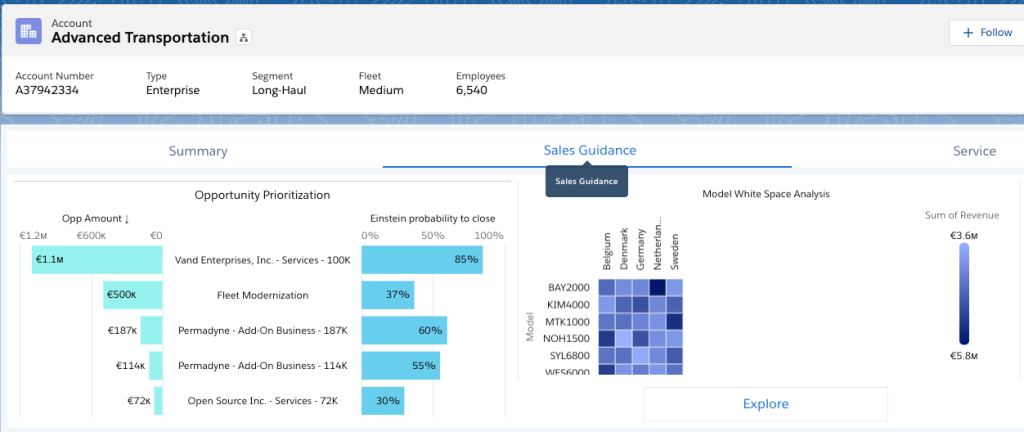Screen dimensions: 1024x432
Task: Select Permadyne - Add-On Business - 187K
Action: [x=263, y=330]
